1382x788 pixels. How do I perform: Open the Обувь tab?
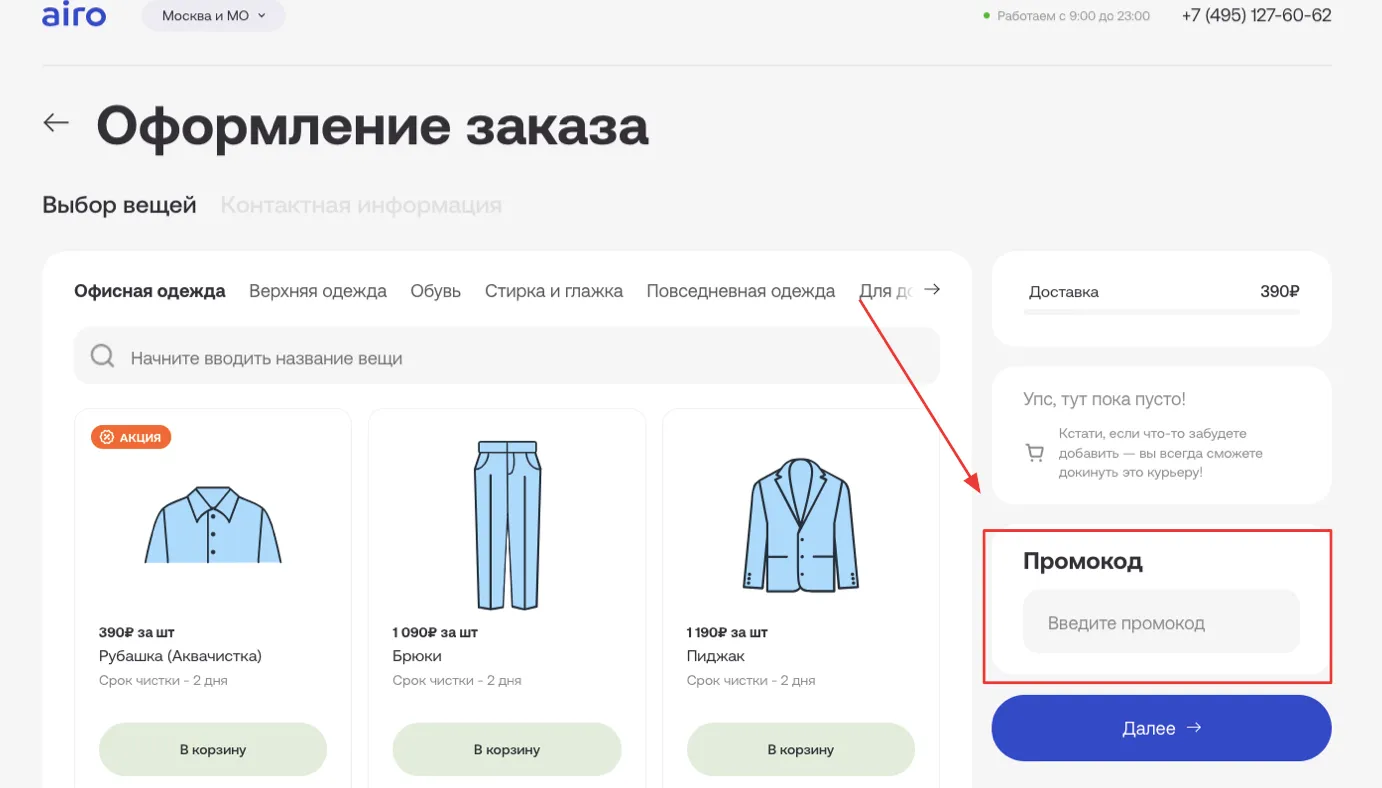click(435, 291)
